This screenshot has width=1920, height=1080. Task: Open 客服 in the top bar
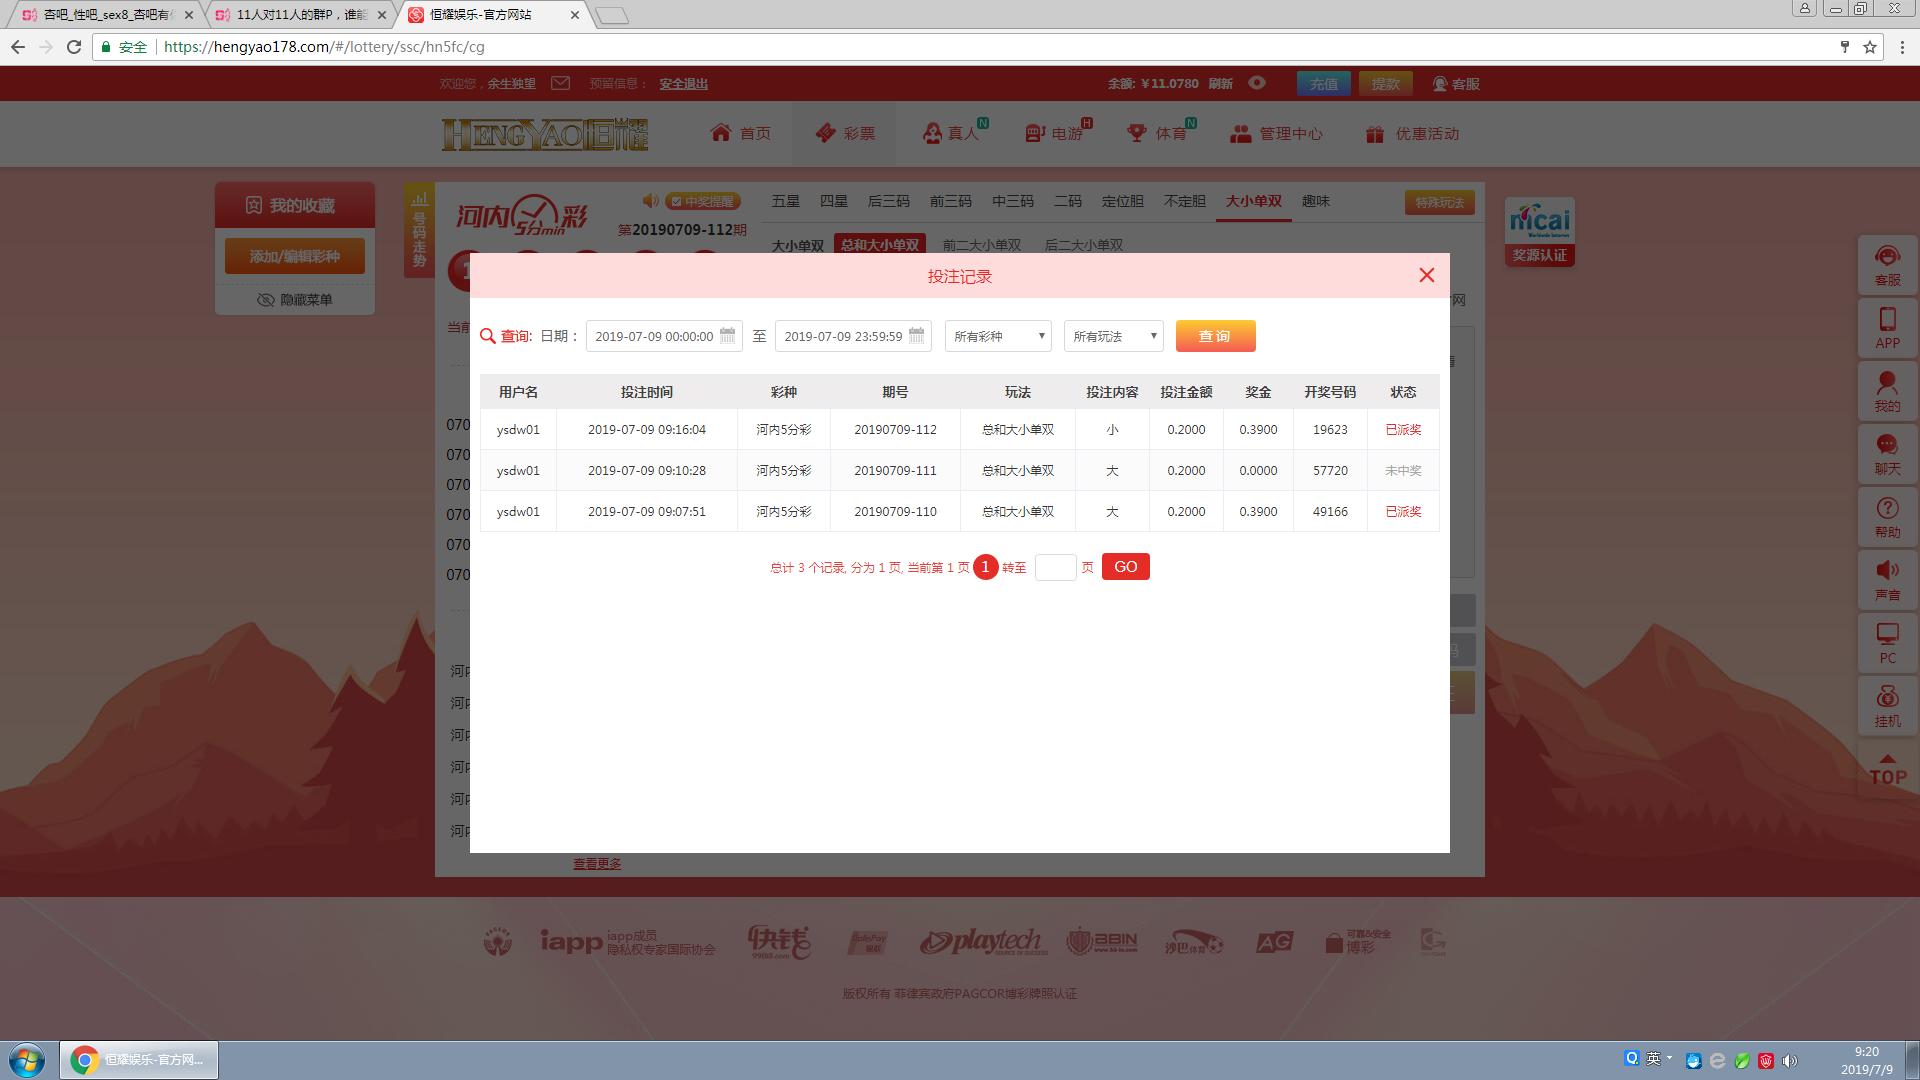(x=1456, y=84)
